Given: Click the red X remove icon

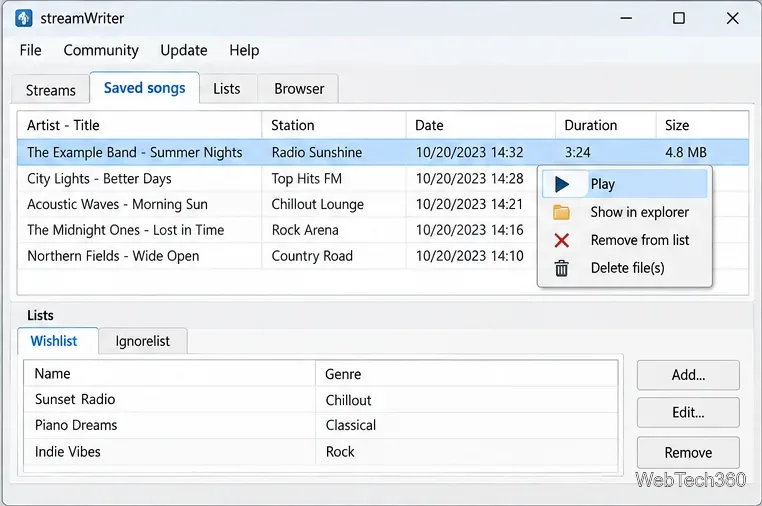Looking at the screenshot, I should tap(562, 240).
